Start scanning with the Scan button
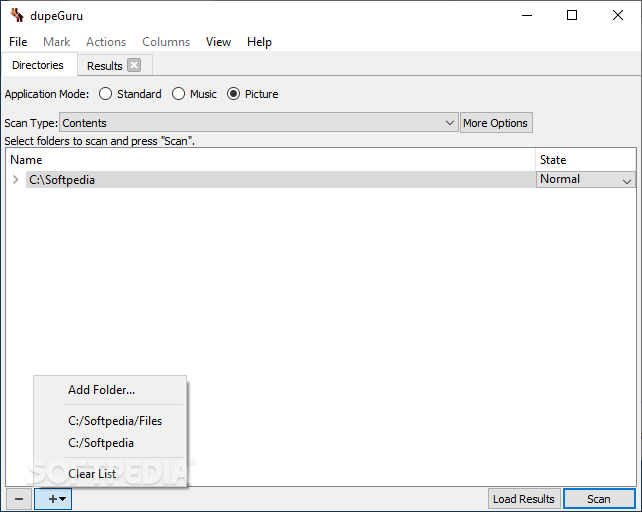642x512 pixels. (599, 499)
